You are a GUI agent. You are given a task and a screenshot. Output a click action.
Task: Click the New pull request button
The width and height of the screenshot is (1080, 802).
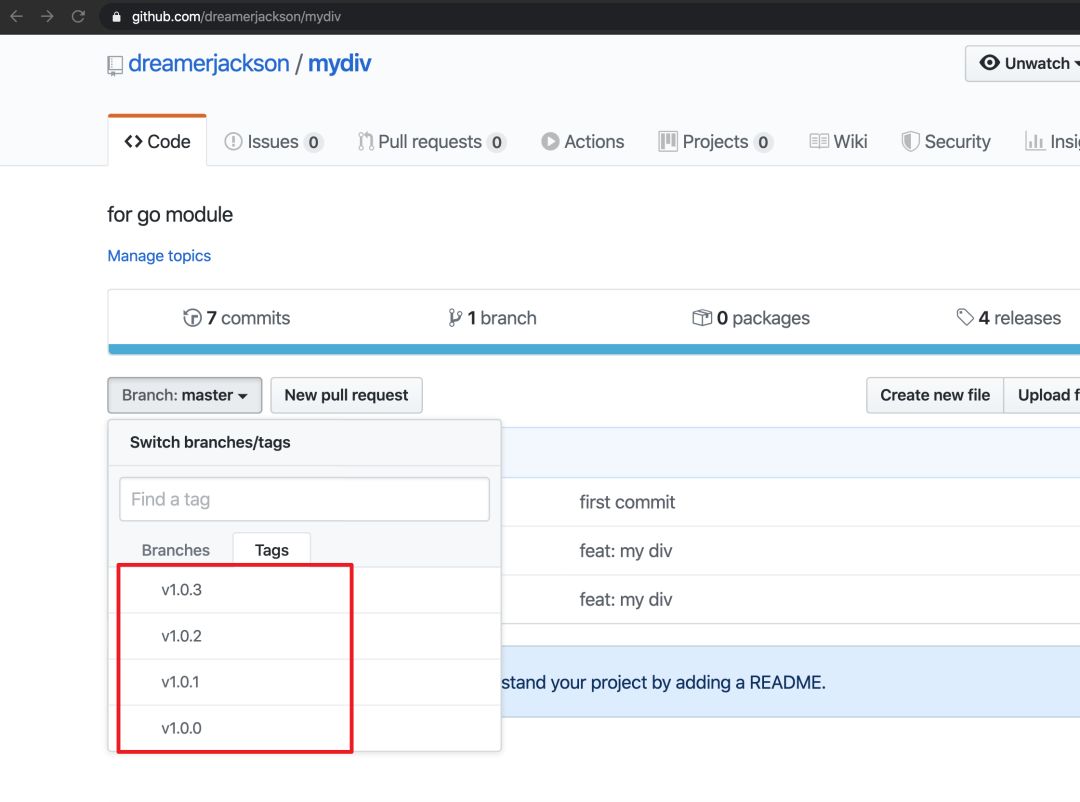click(x=346, y=395)
